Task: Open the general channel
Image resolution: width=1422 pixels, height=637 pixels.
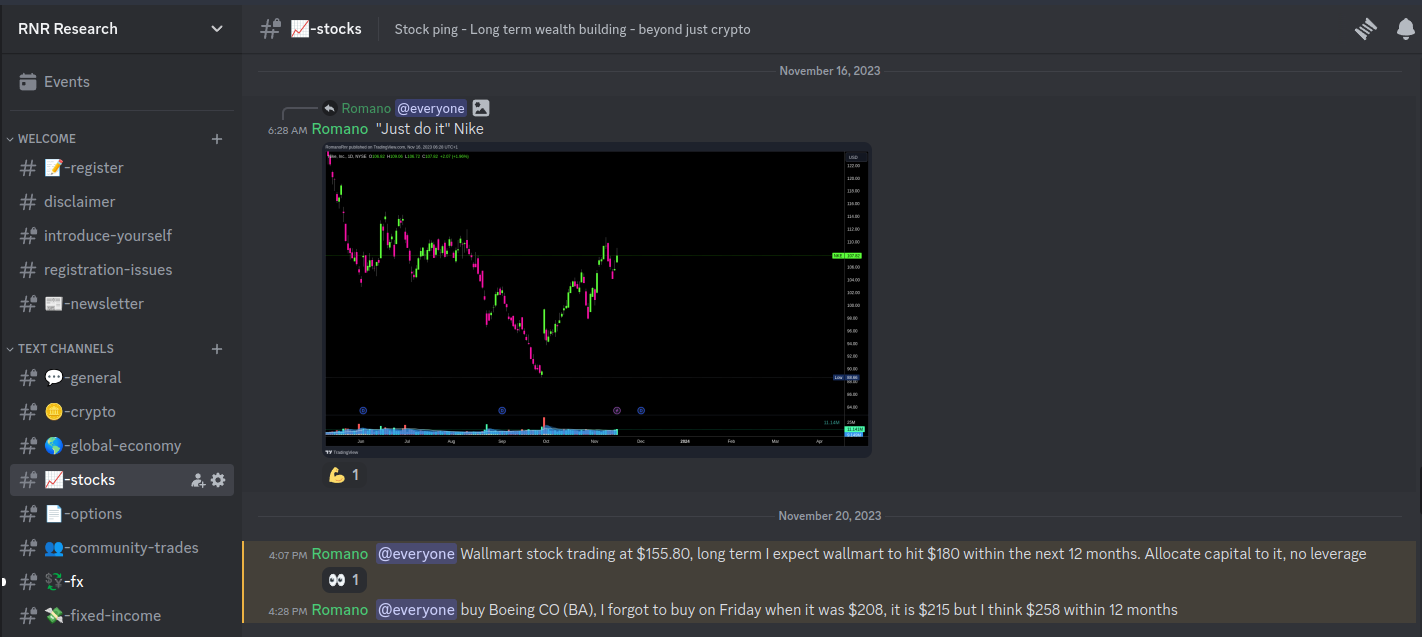Action: coord(121,378)
